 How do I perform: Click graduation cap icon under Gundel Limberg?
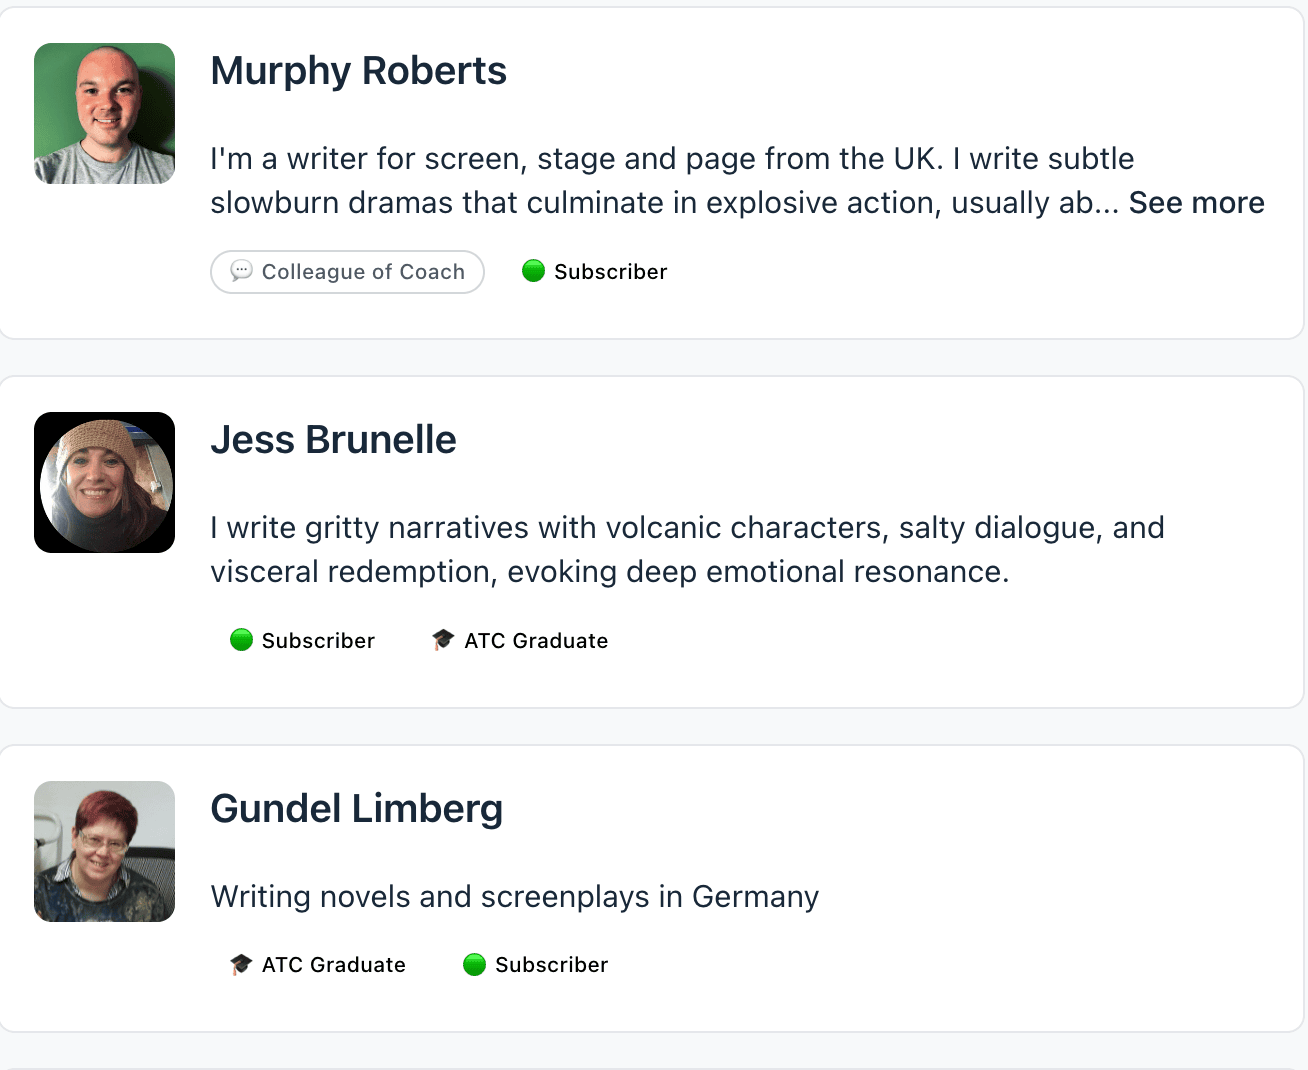point(241,964)
